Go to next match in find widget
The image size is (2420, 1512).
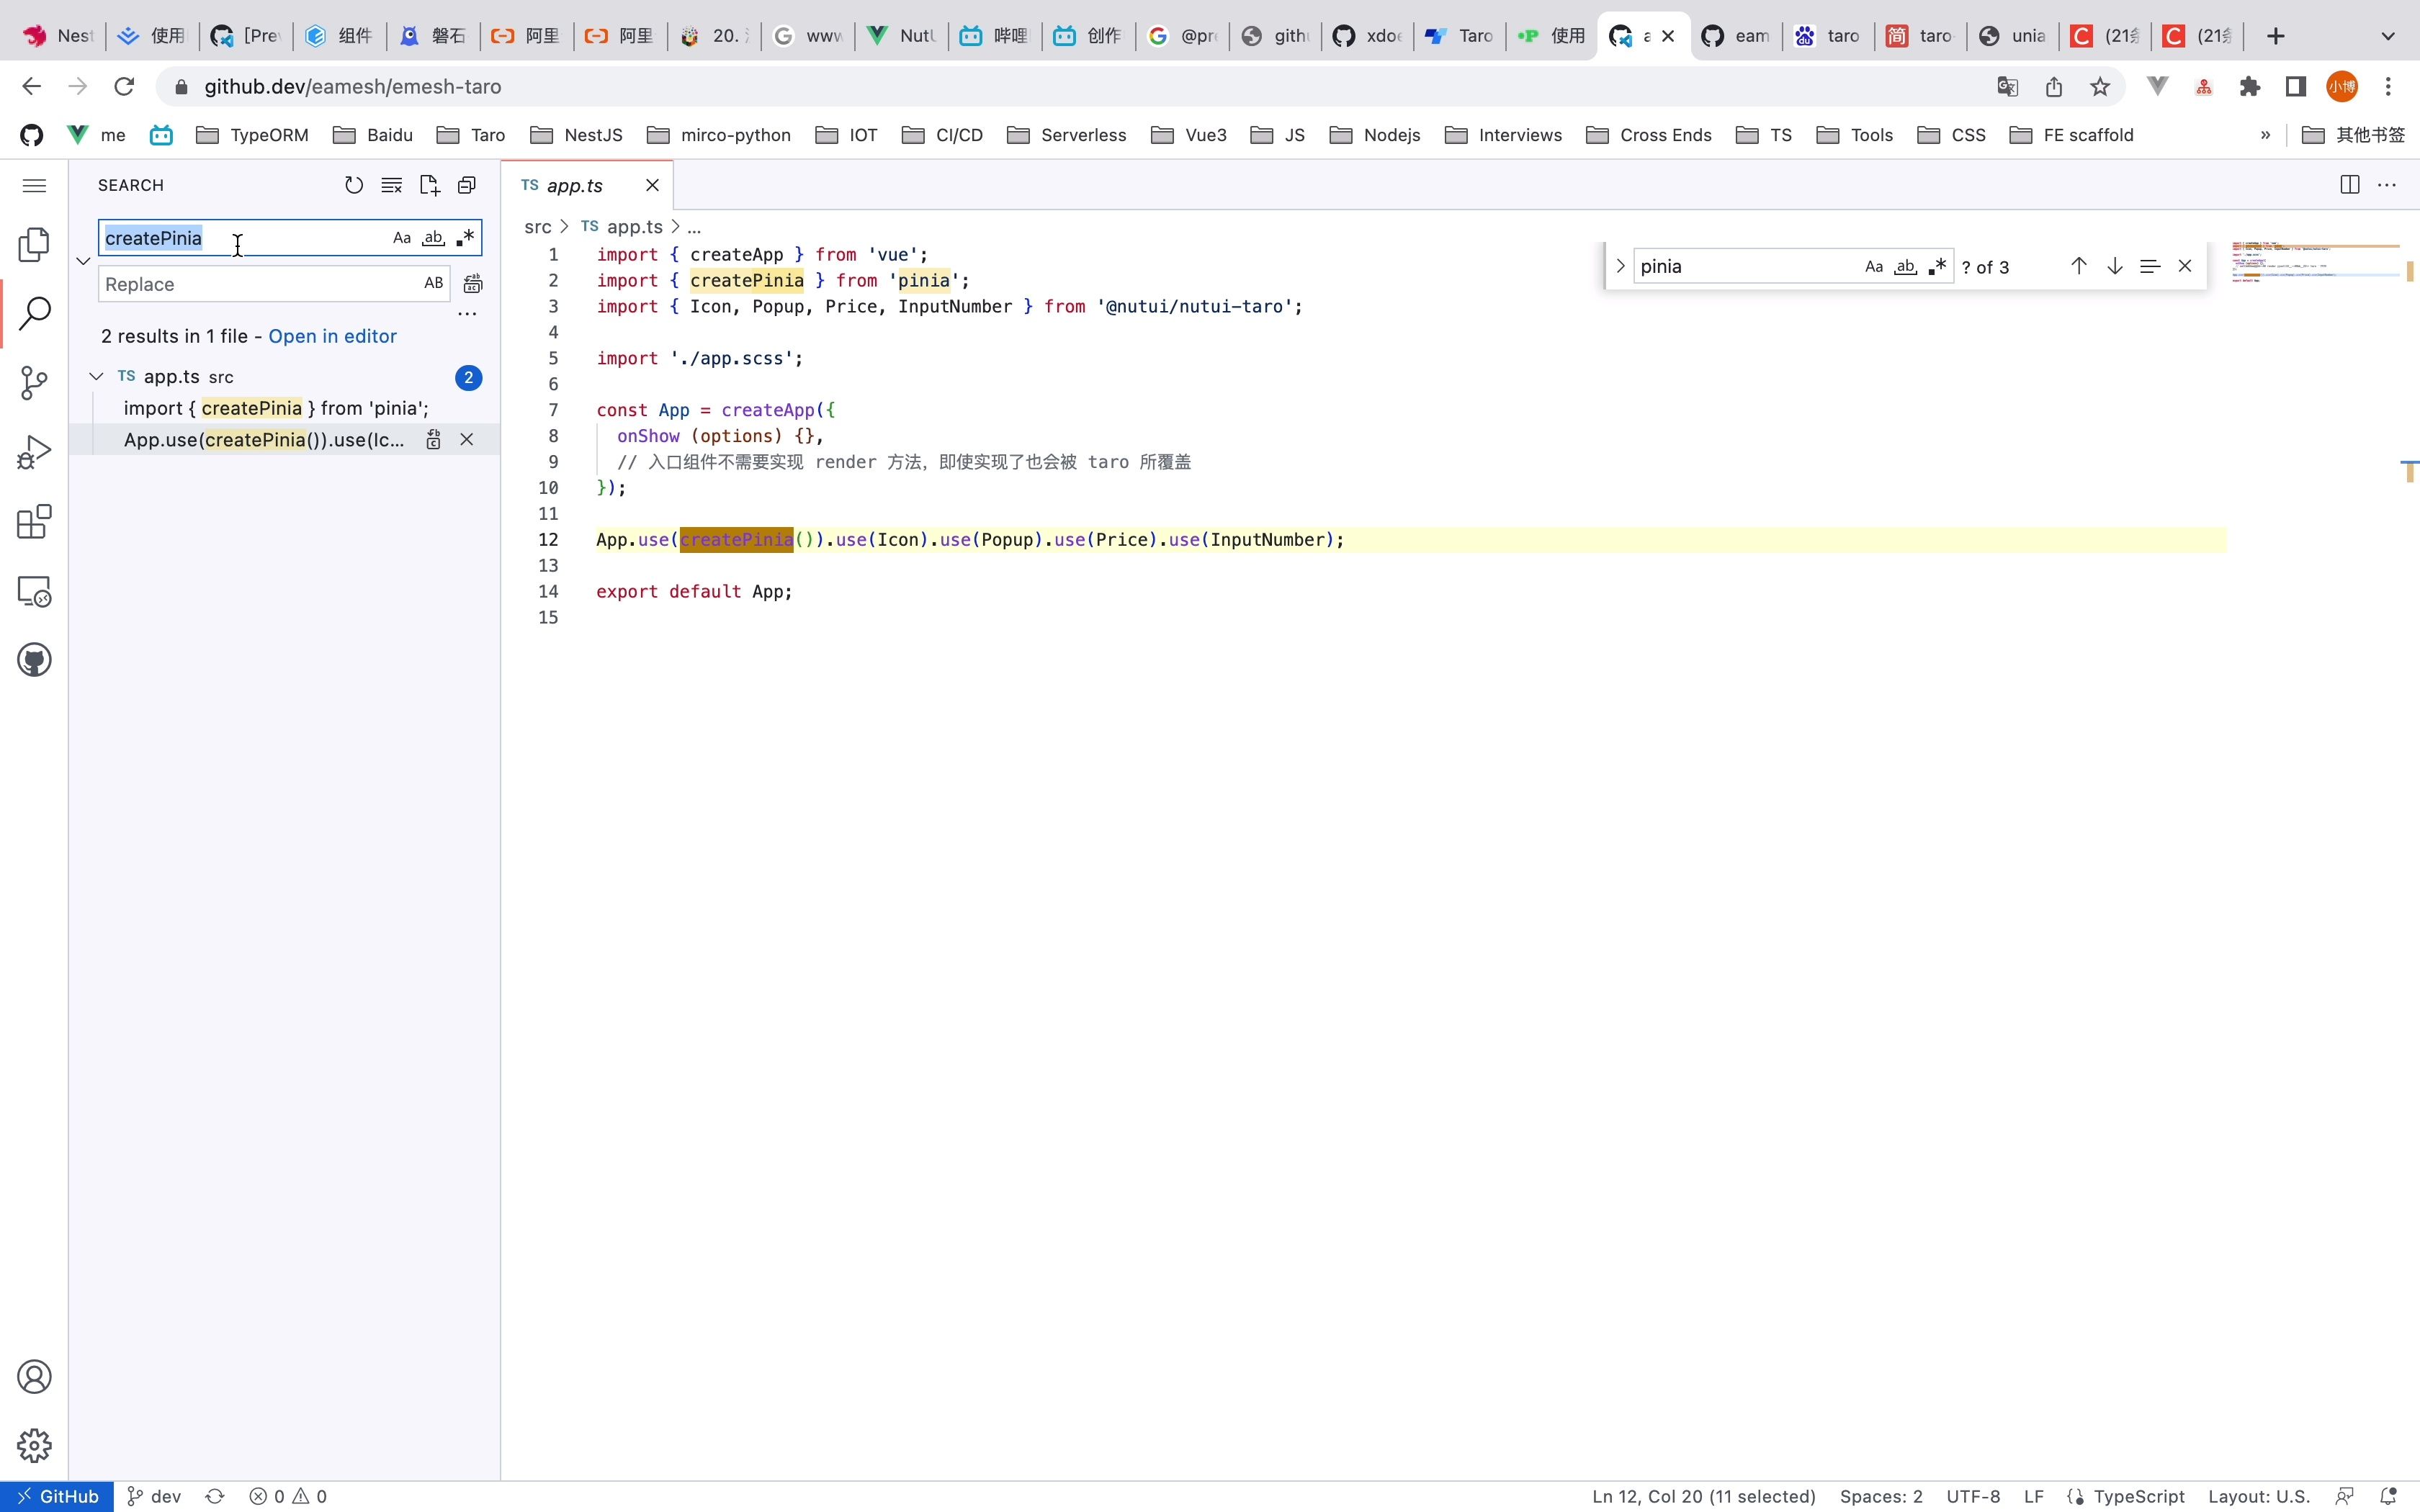point(2115,266)
